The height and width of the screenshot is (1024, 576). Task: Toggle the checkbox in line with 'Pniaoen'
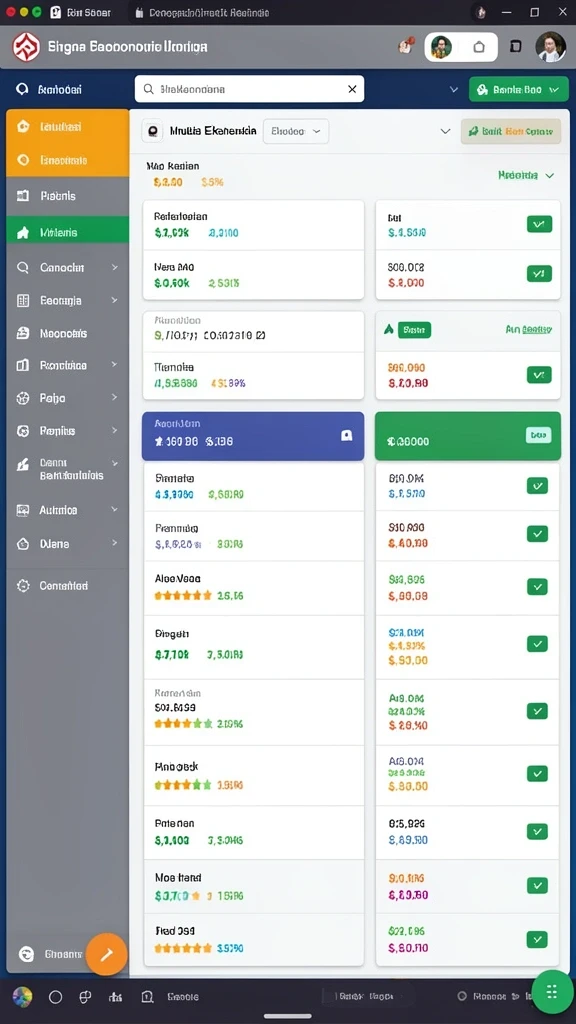click(x=537, y=831)
